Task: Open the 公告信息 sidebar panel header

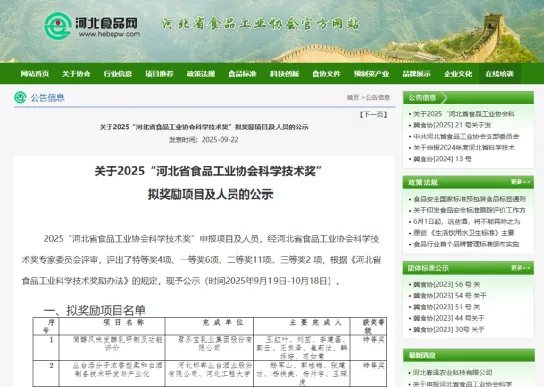Action: pos(468,98)
